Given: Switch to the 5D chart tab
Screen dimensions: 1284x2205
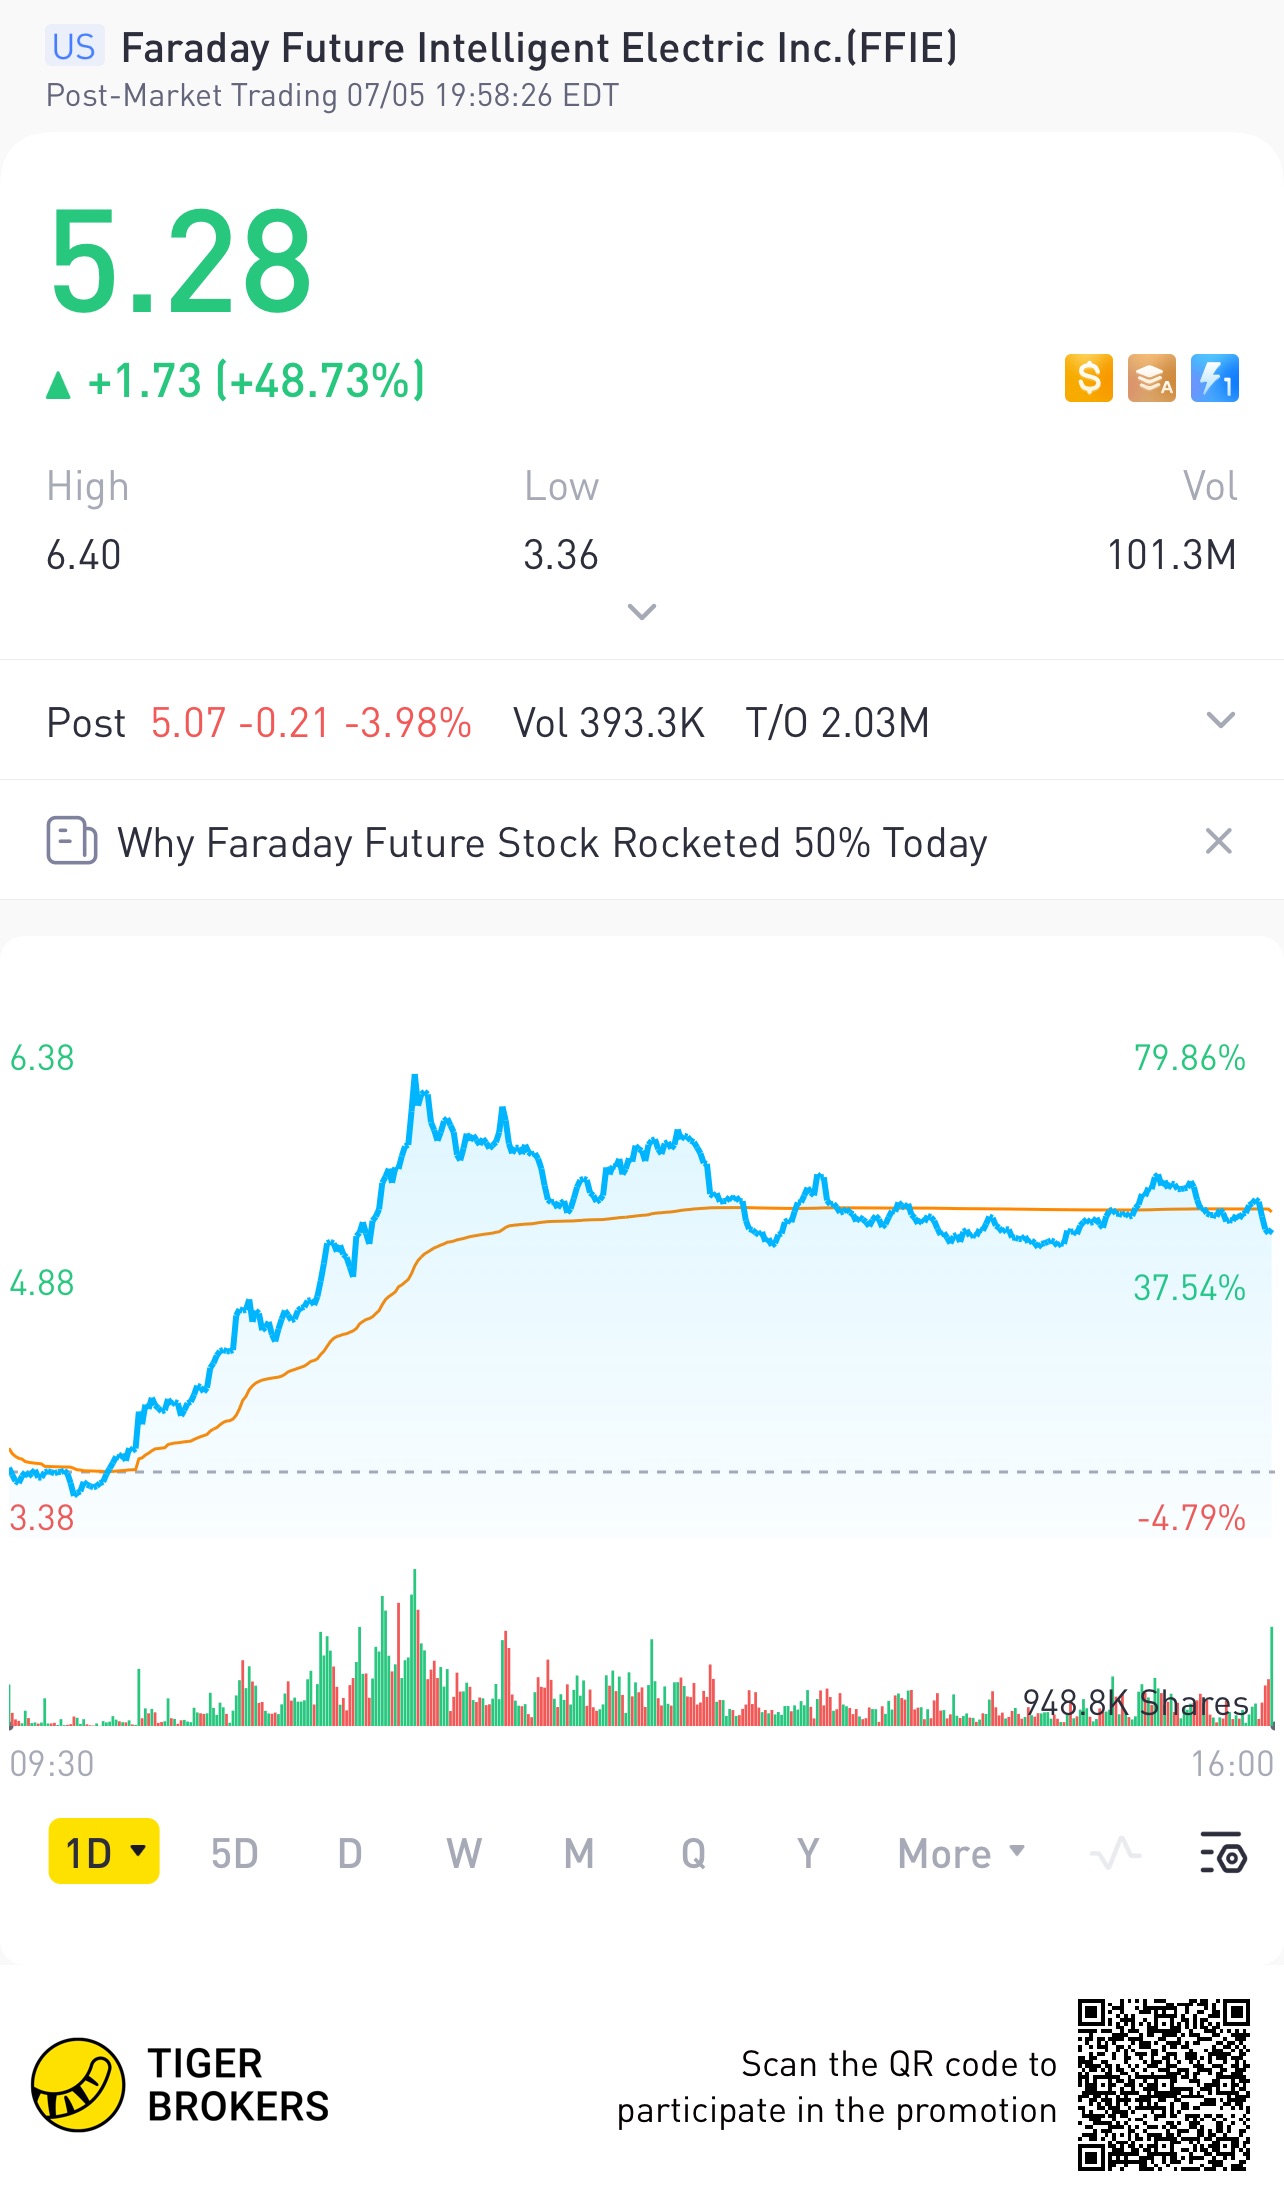Looking at the screenshot, I should pyautogui.click(x=234, y=1853).
